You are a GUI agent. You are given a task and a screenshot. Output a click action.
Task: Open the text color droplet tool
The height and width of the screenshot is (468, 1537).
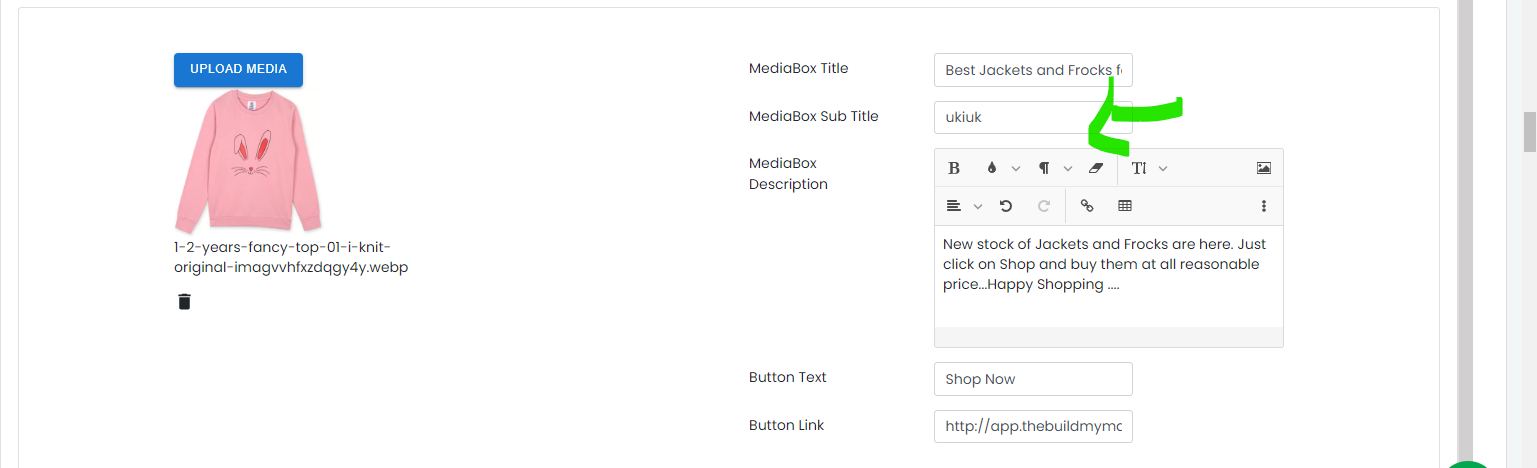tap(992, 168)
